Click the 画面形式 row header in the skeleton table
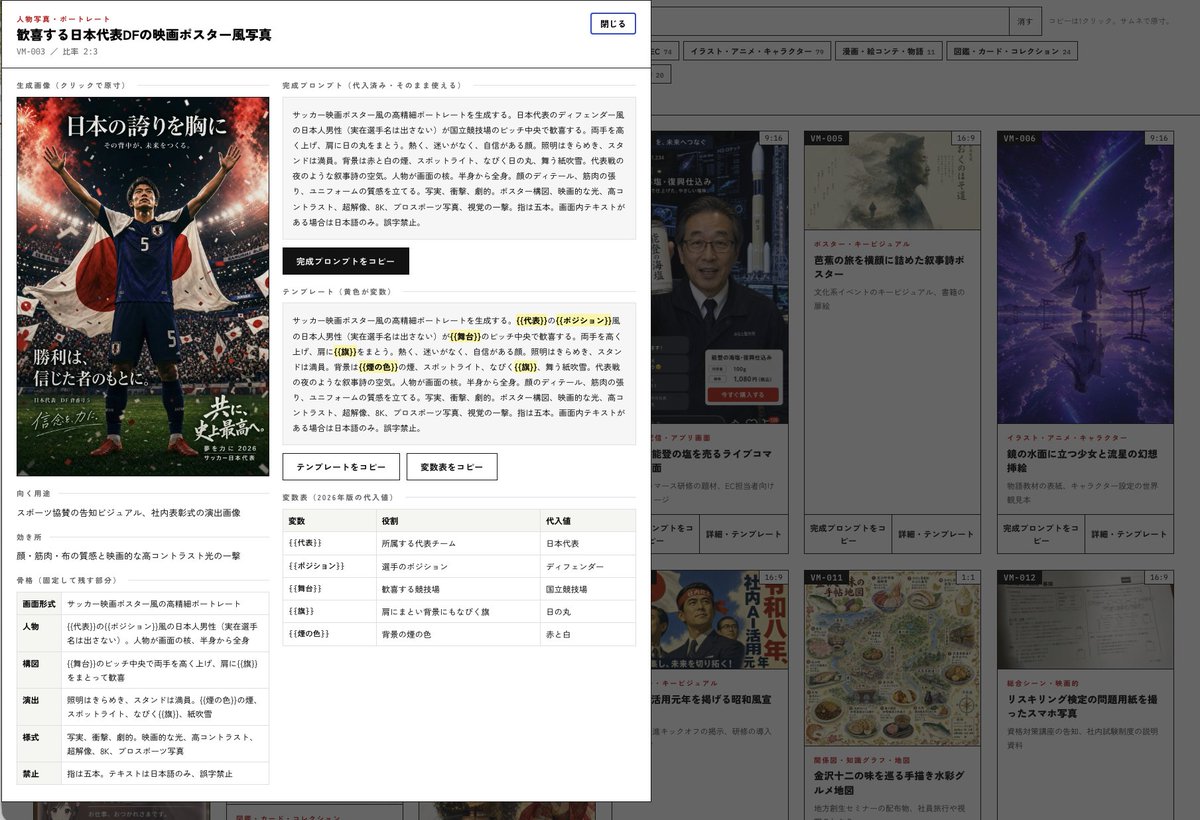 [x=39, y=604]
